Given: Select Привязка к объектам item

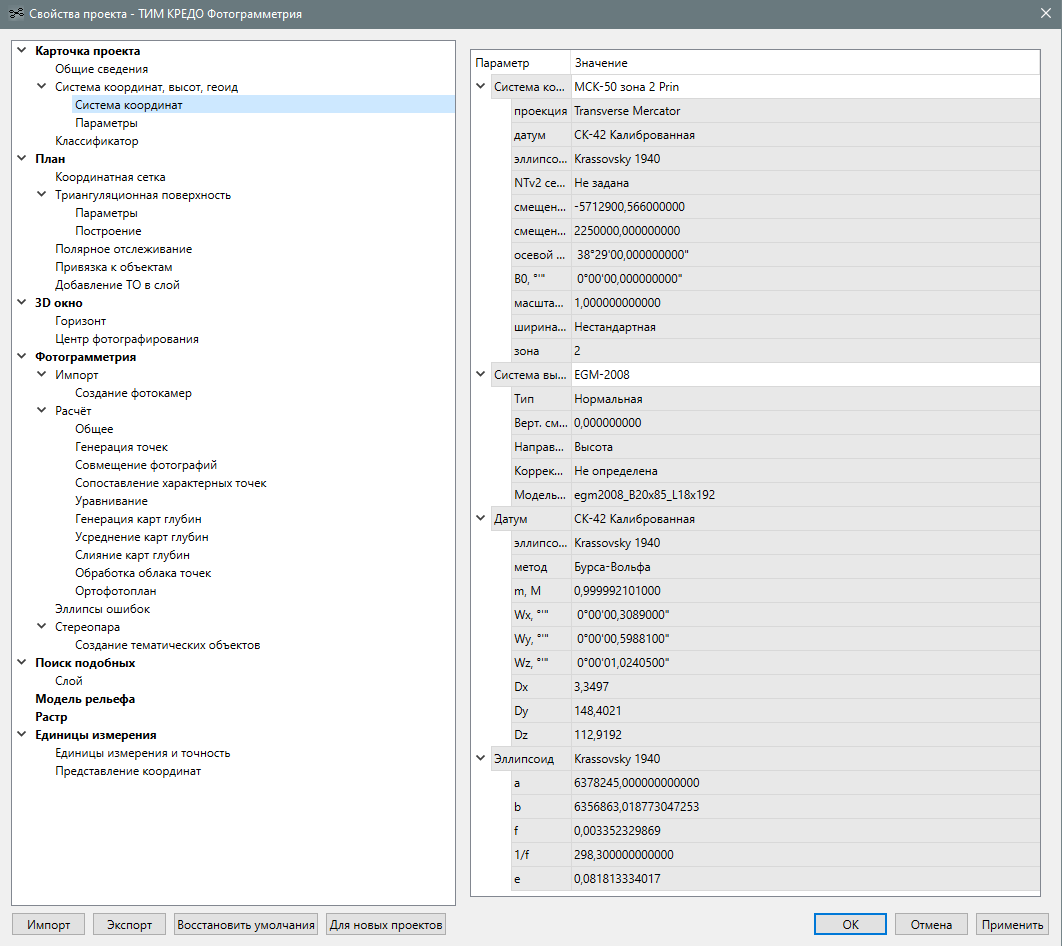Looking at the screenshot, I should point(114,267).
